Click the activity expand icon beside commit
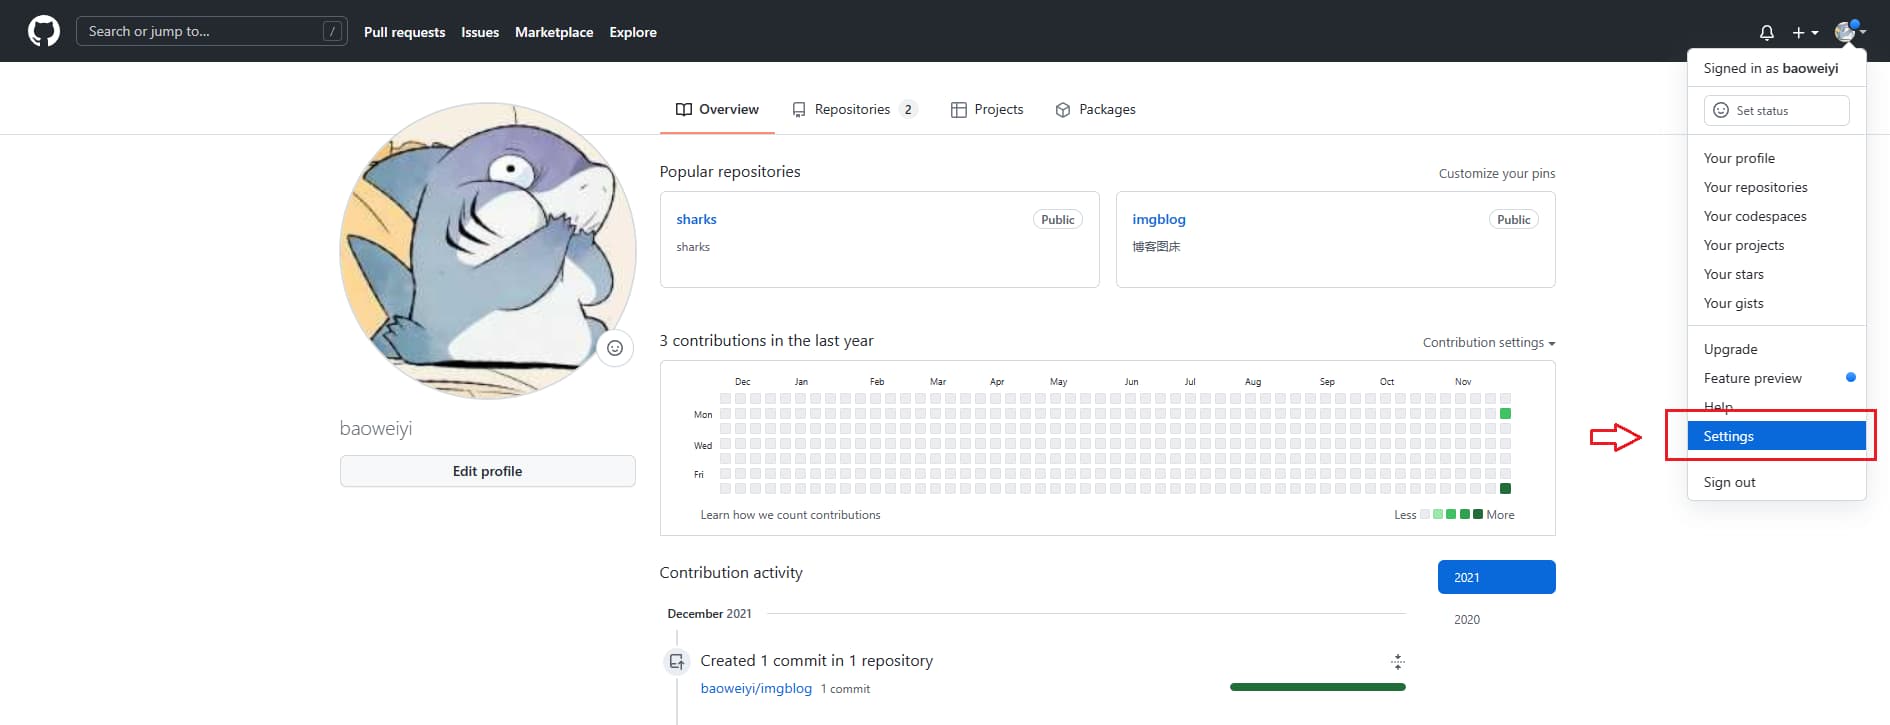Screen dimensions: 1890x725 tap(1398, 661)
